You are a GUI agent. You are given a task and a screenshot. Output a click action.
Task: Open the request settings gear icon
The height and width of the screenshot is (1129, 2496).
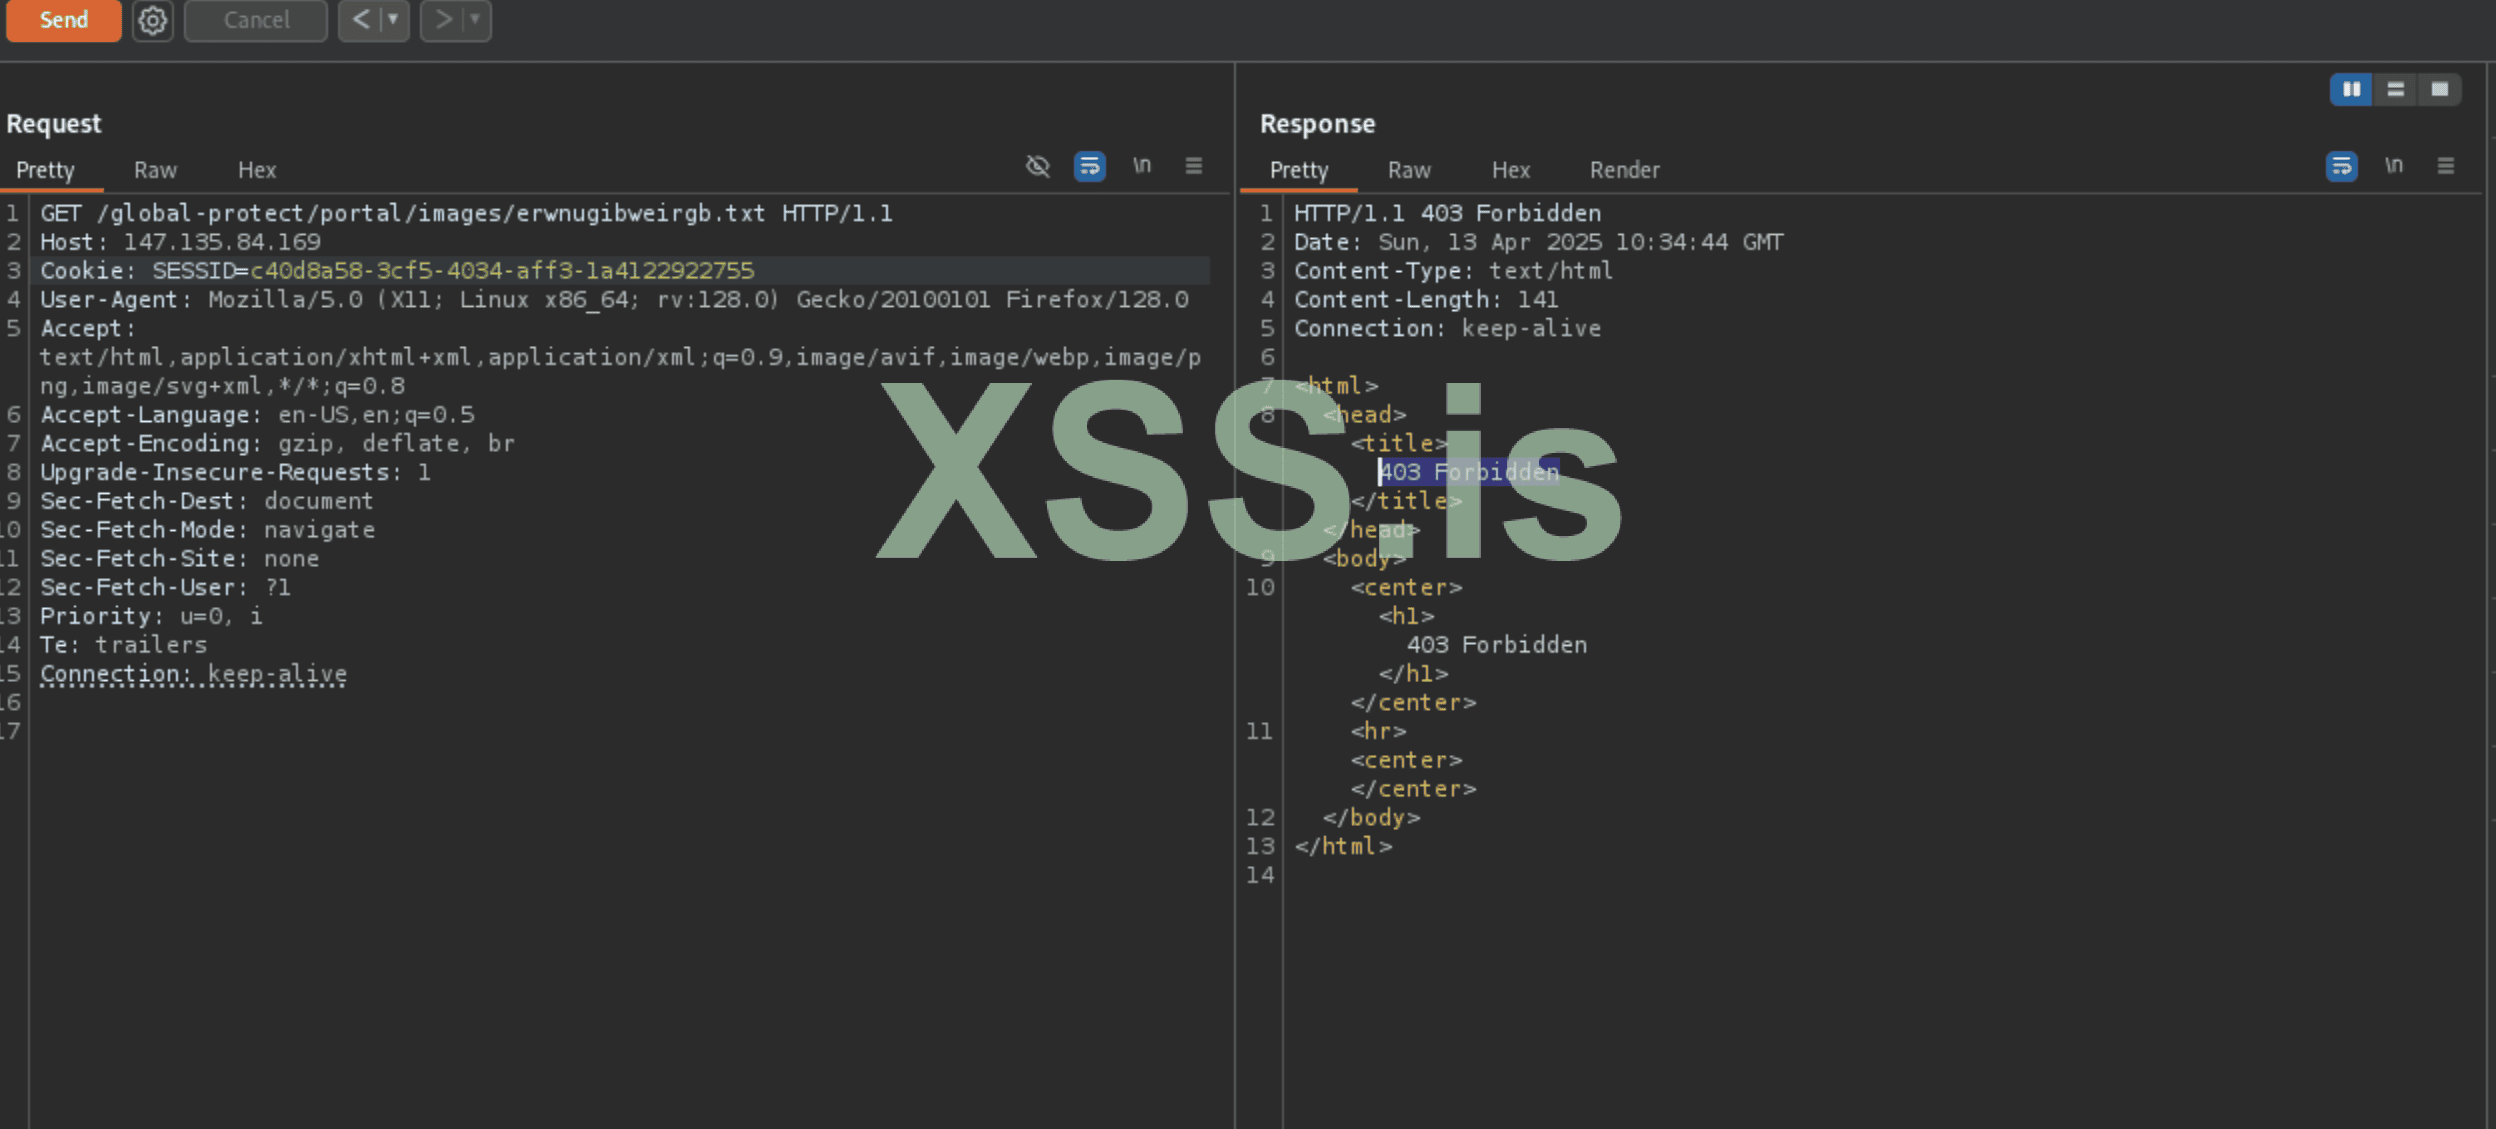[x=152, y=20]
